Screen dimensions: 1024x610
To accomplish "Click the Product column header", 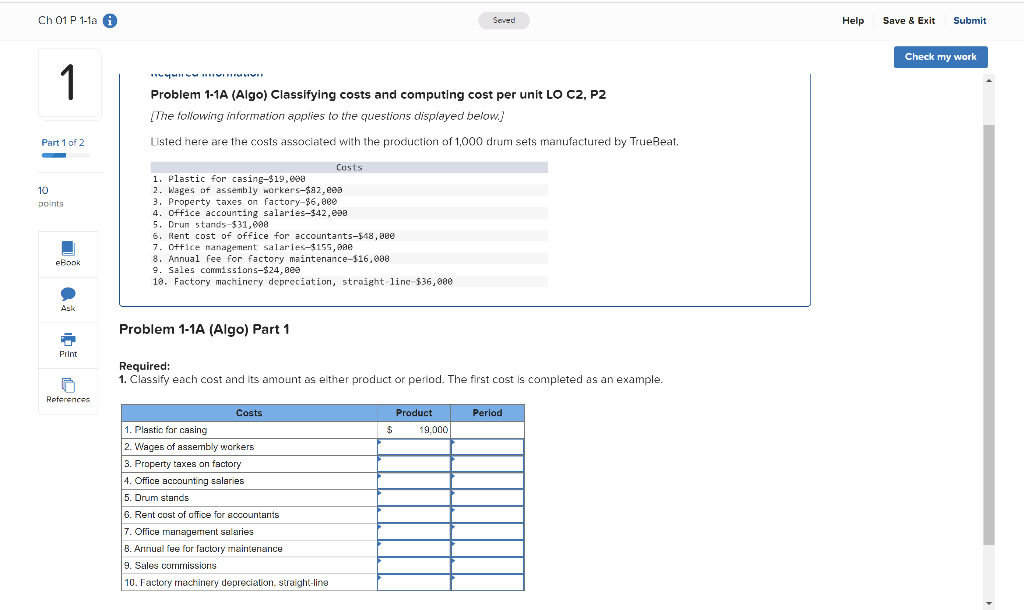I will tap(414, 413).
